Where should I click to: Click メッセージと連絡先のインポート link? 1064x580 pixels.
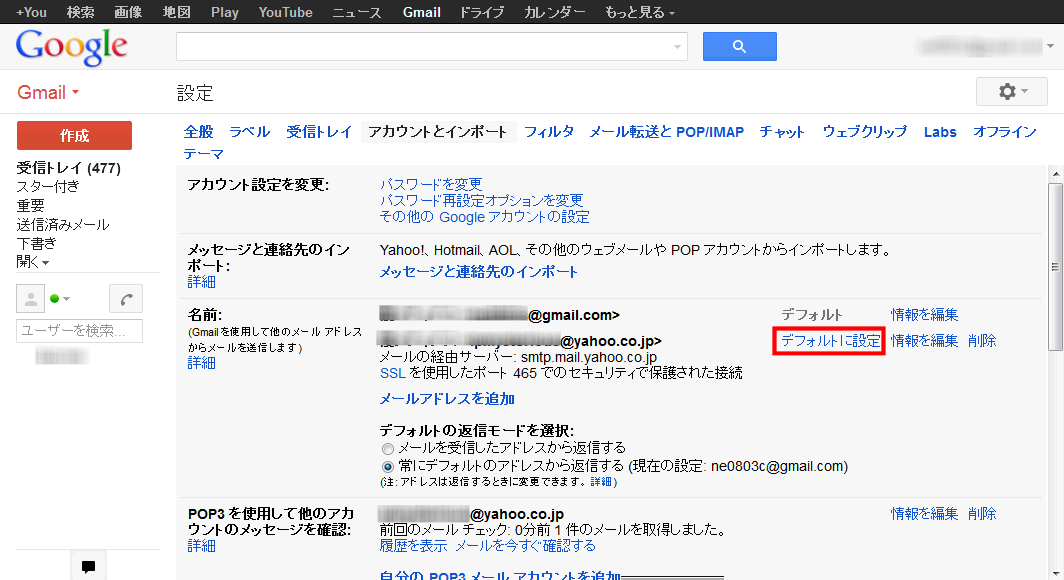[478, 272]
